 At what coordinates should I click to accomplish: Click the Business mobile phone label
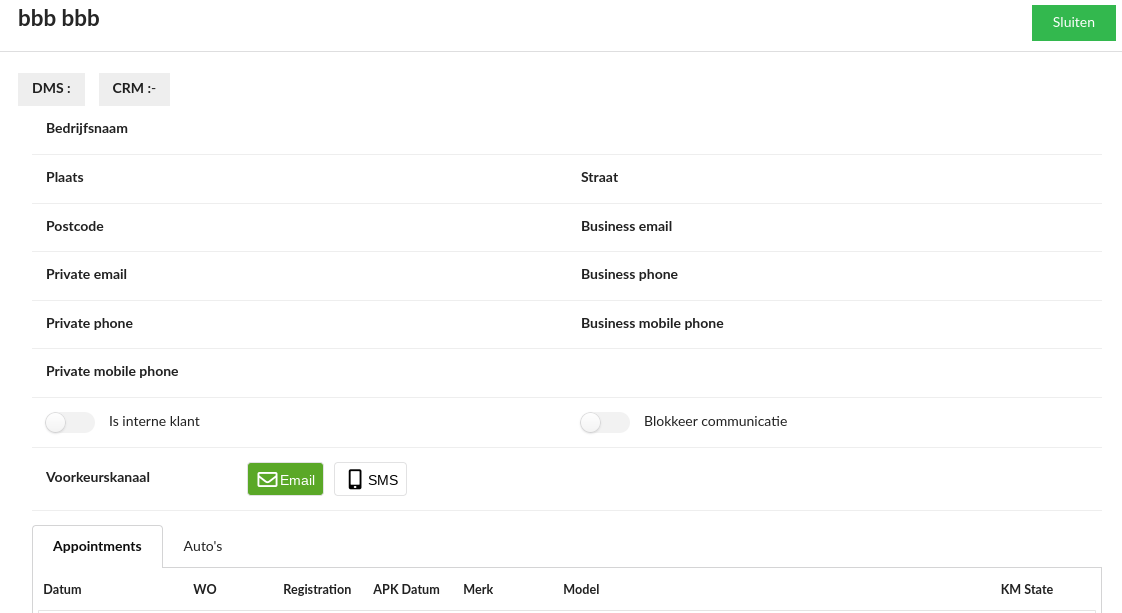(x=652, y=323)
